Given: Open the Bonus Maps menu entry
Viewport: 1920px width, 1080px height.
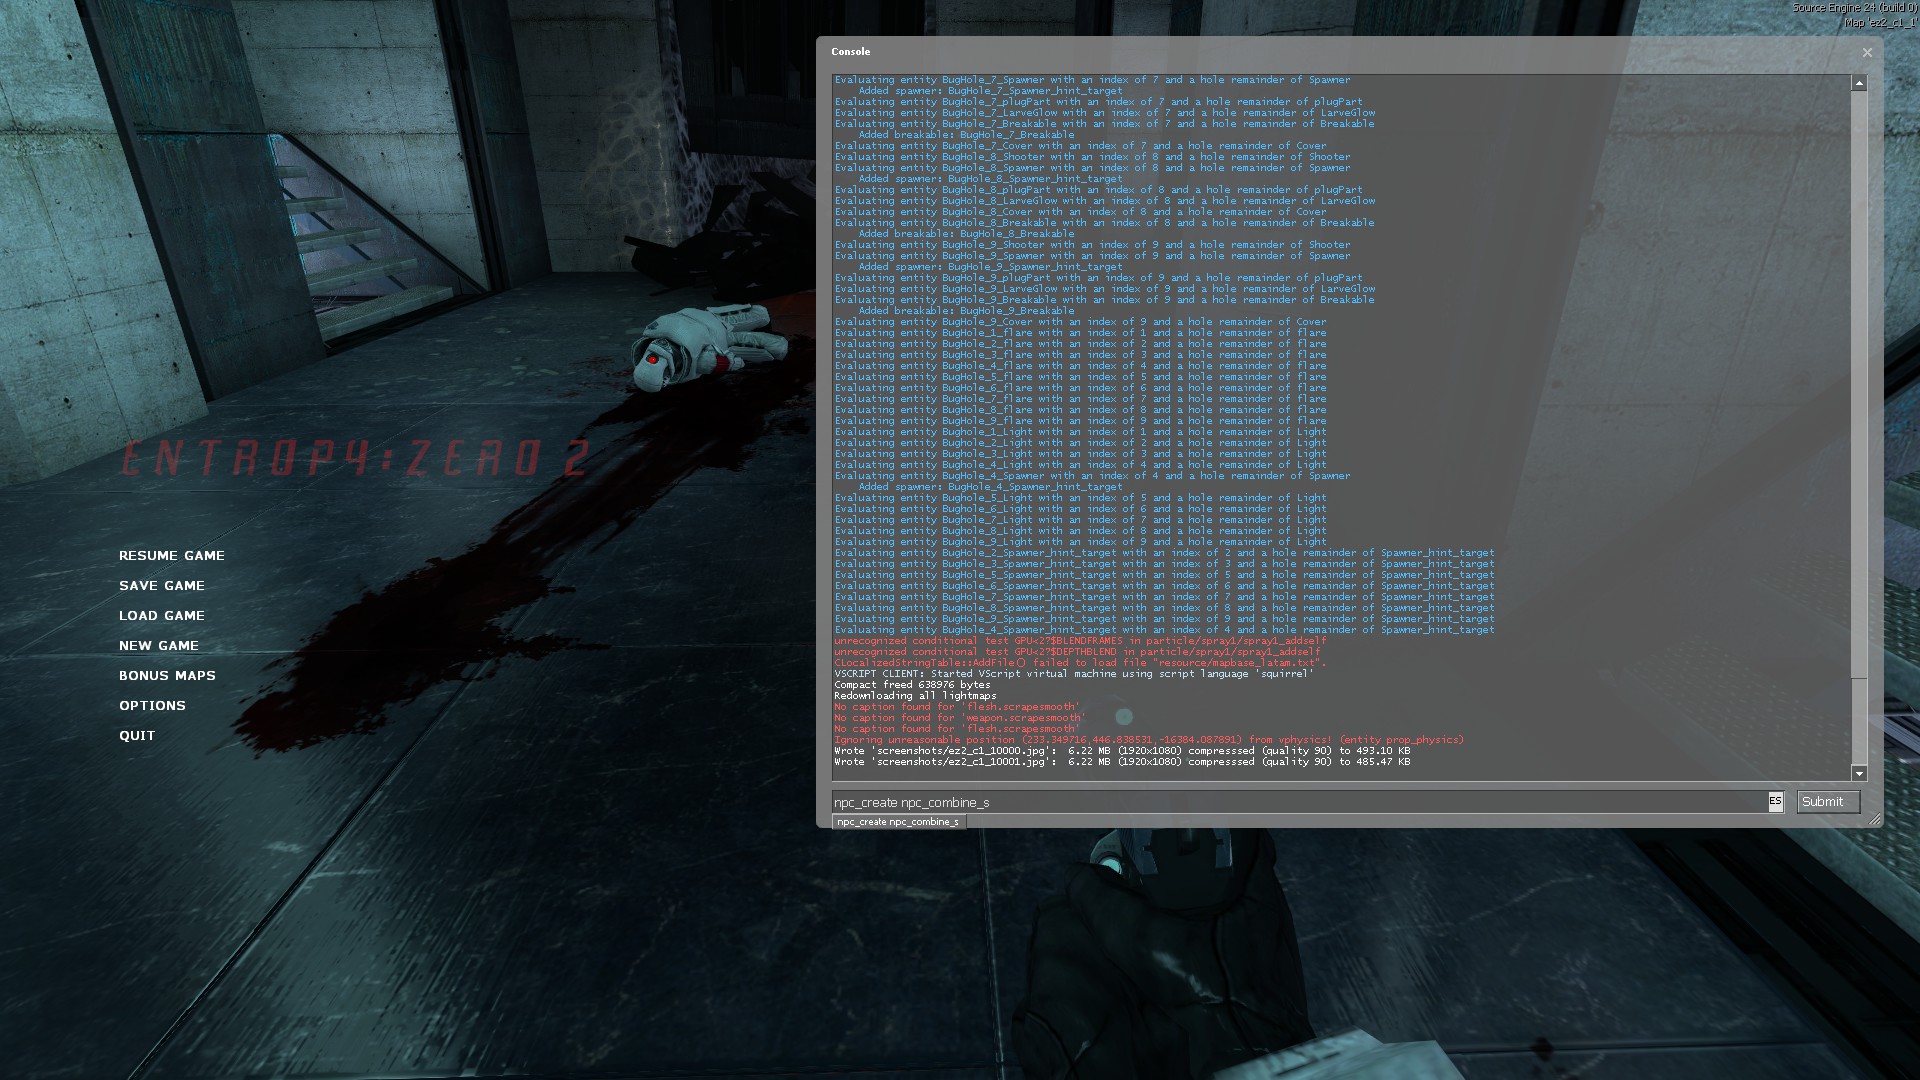Looking at the screenshot, I should [167, 675].
